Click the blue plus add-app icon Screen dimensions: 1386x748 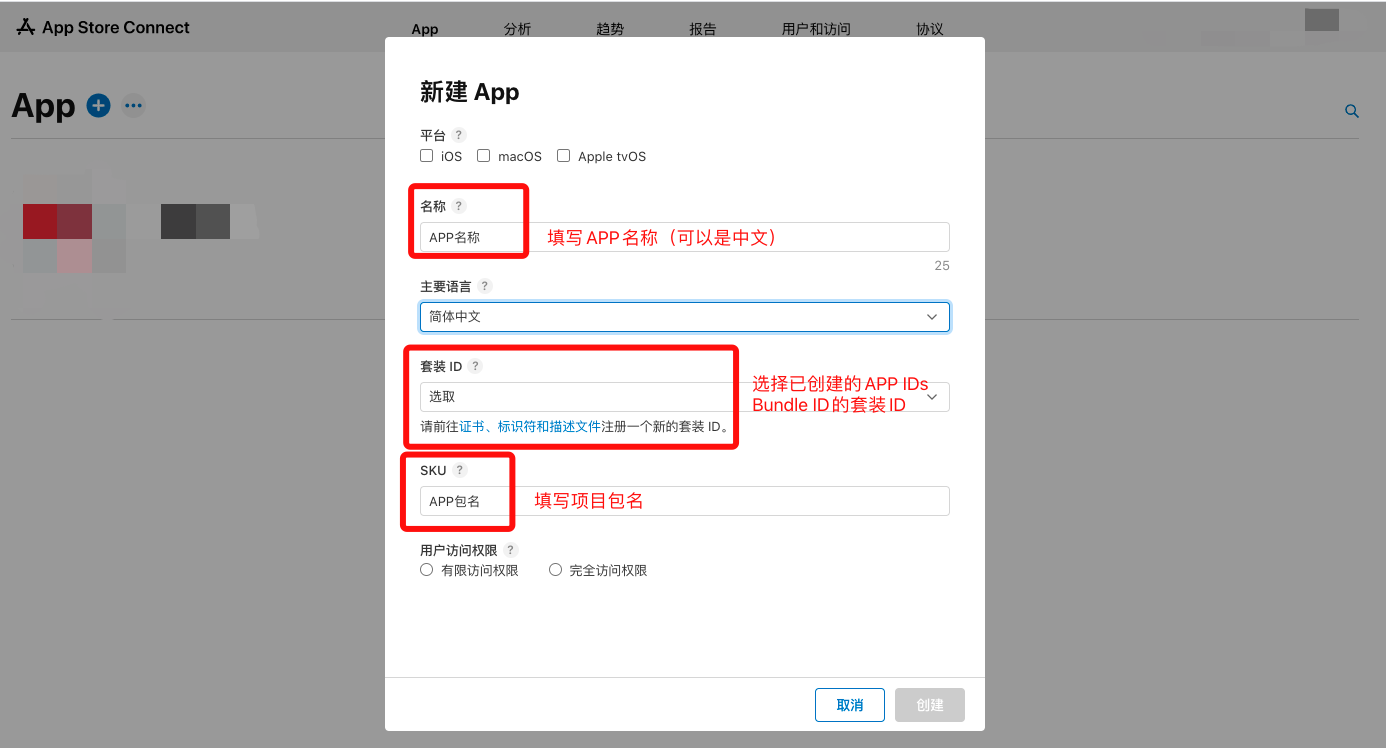tap(98, 105)
